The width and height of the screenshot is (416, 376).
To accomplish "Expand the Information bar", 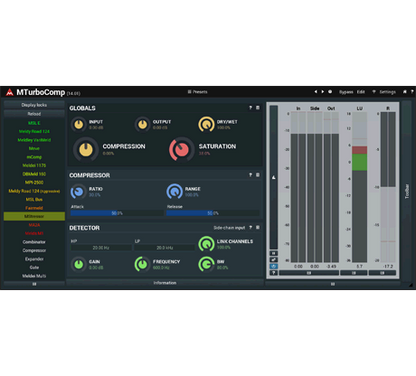I will [x=165, y=283].
